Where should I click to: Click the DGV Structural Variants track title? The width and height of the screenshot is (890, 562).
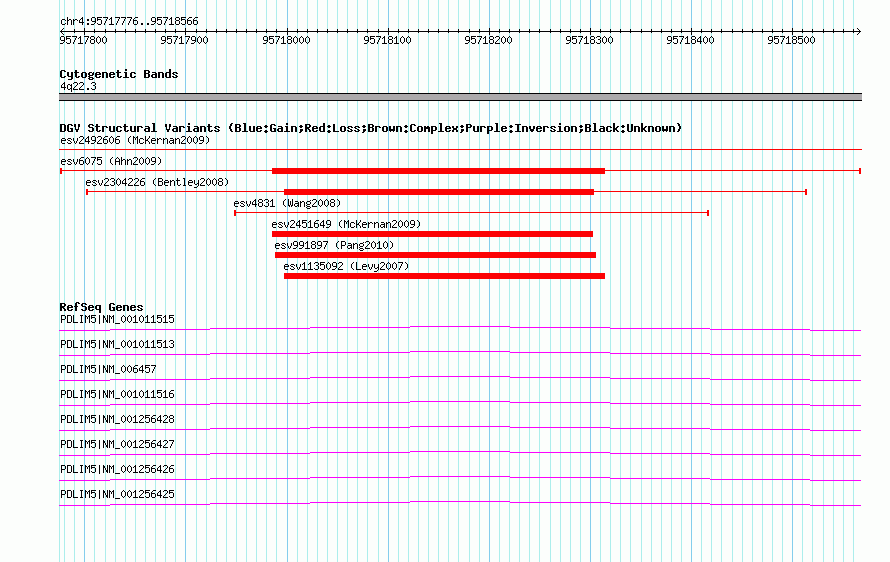[371, 128]
